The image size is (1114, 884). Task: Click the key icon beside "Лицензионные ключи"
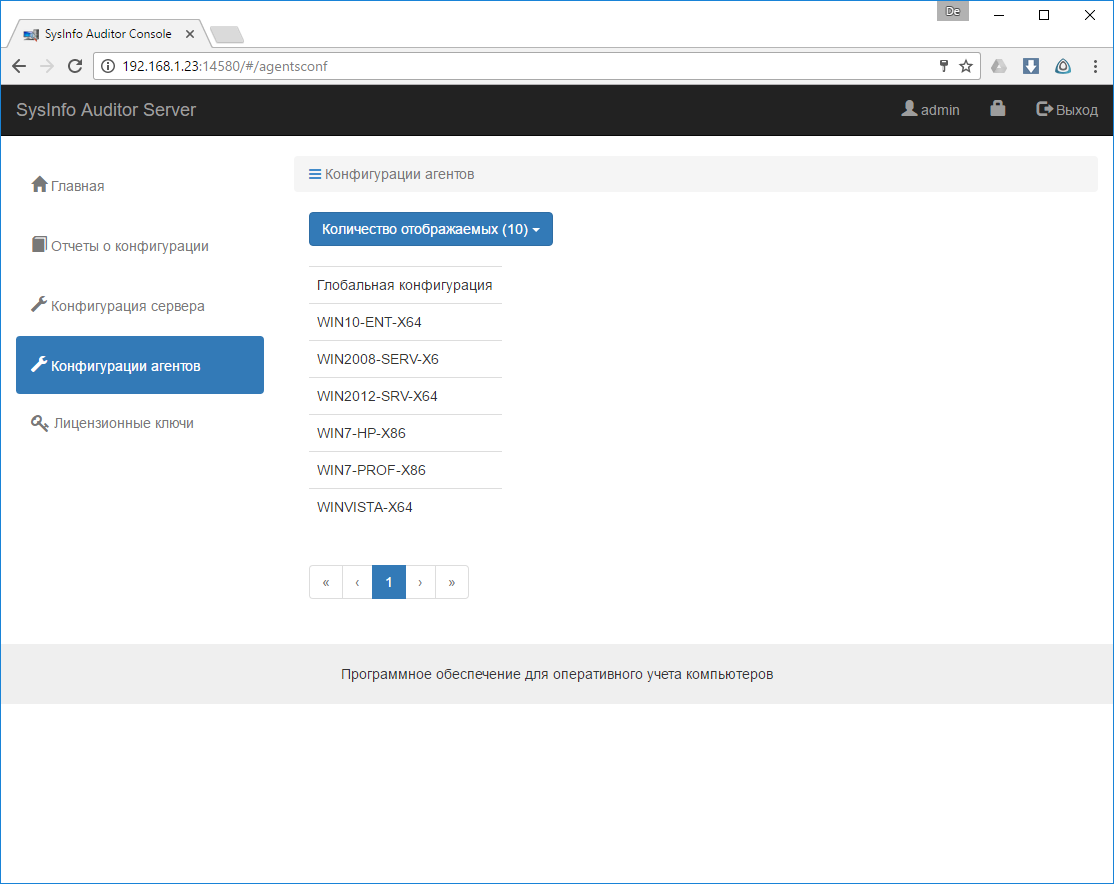(x=39, y=422)
